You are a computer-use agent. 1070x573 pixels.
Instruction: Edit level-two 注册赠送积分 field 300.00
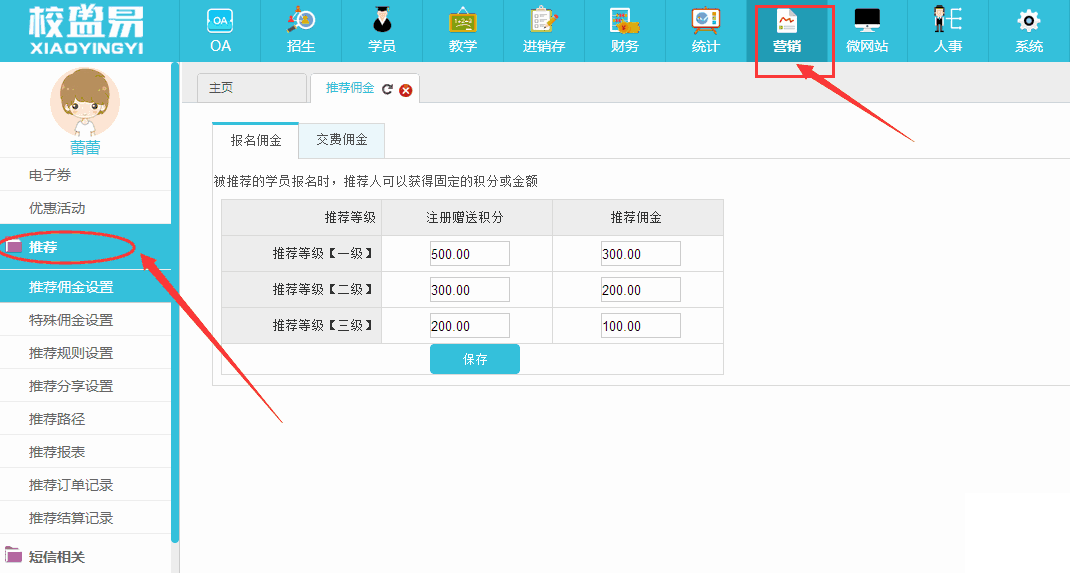tap(469, 290)
